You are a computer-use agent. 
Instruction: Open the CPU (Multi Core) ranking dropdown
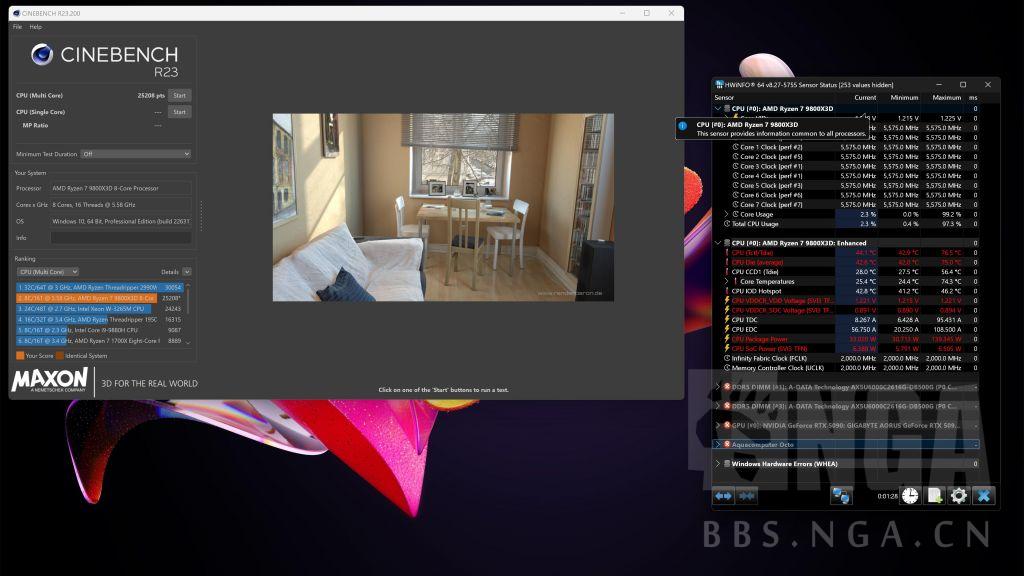47,271
